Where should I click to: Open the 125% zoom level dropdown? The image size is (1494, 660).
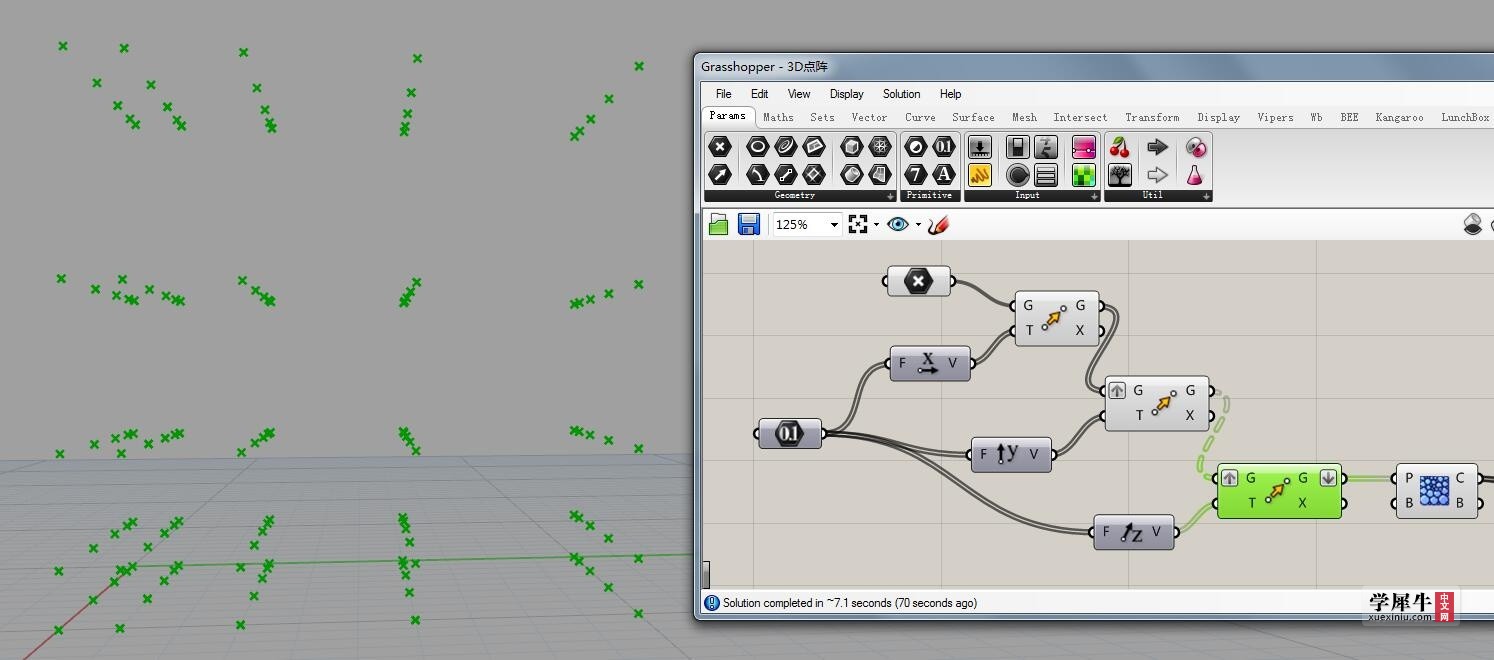[x=834, y=225]
